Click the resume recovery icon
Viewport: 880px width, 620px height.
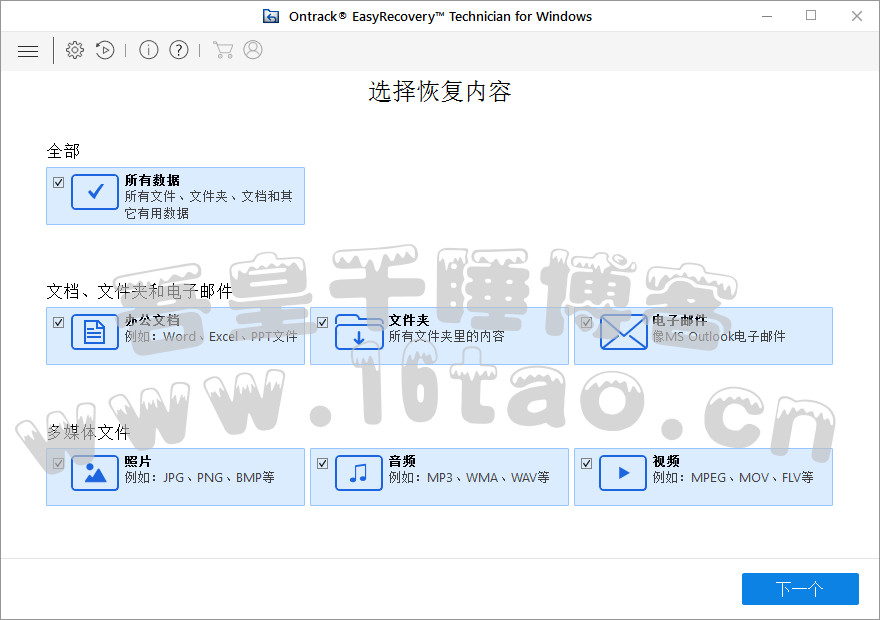click(105, 50)
